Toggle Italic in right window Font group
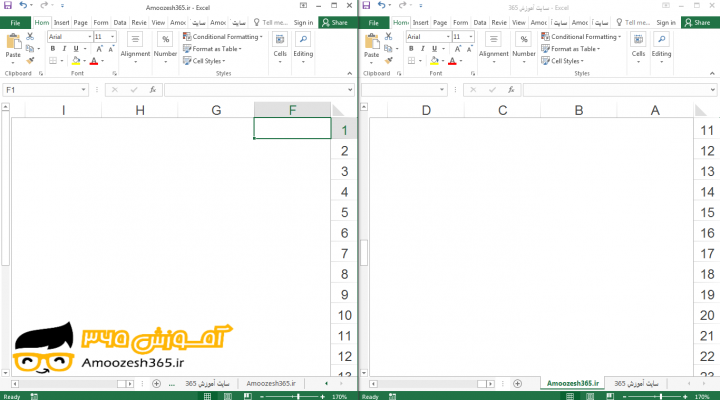 click(422, 48)
